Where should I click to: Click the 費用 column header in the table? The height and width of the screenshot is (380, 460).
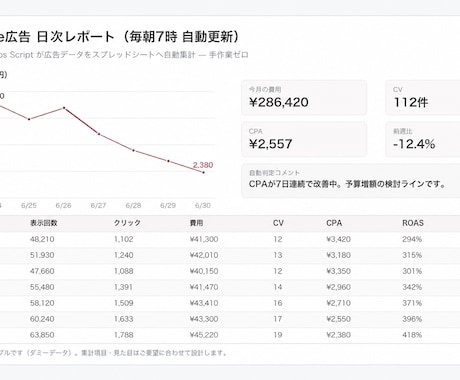pyautogui.click(x=196, y=223)
